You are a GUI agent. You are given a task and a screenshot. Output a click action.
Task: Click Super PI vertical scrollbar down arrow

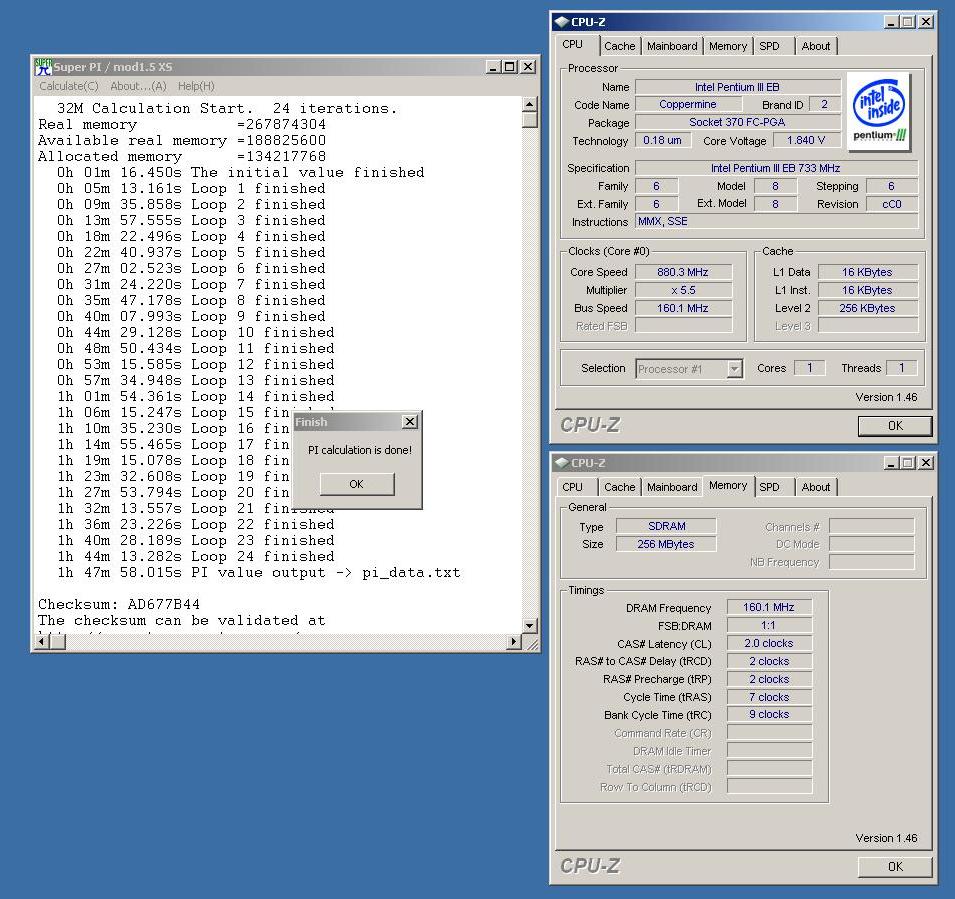[x=530, y=626]
